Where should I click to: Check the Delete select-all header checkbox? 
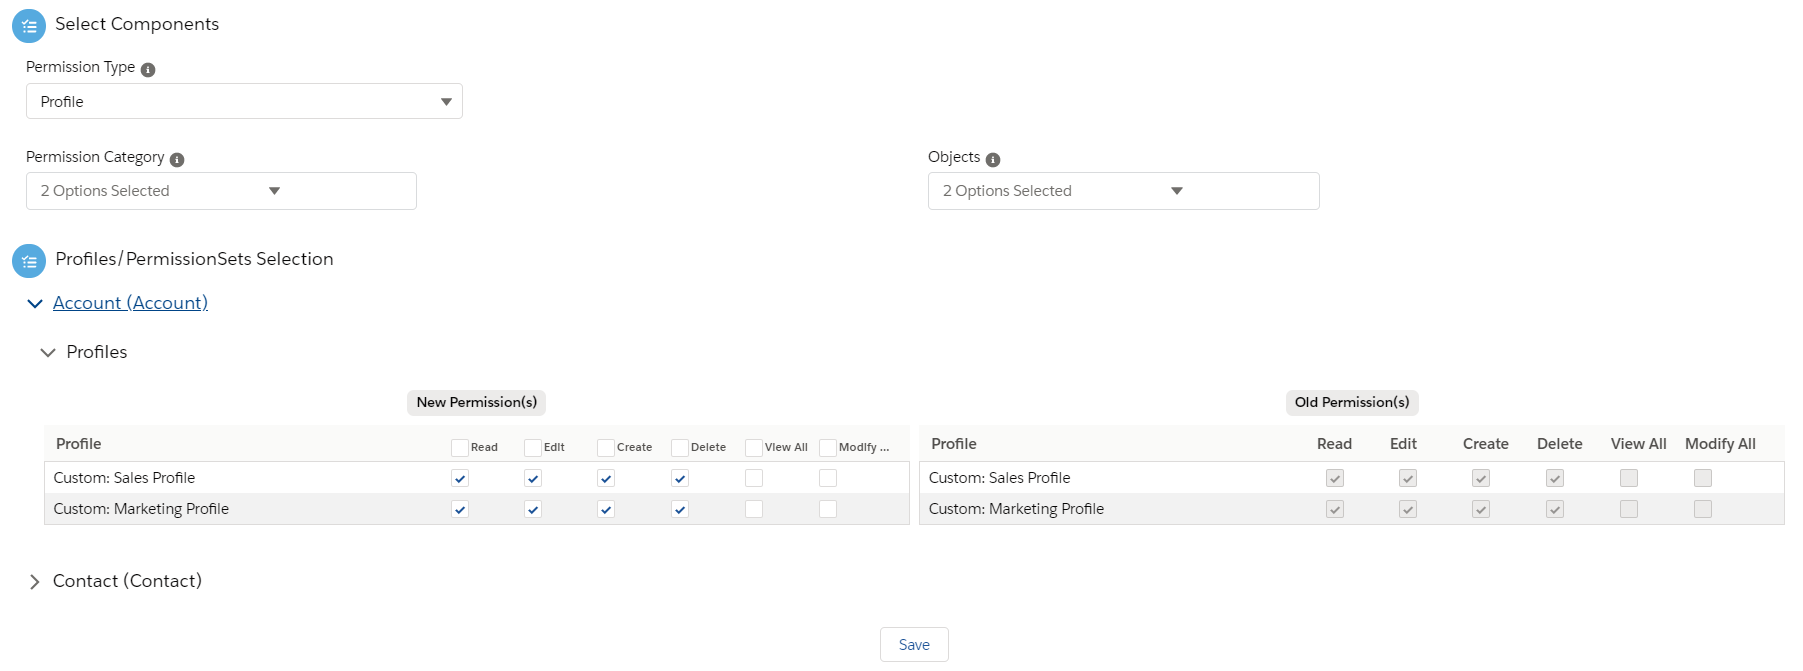click(680, 448)
